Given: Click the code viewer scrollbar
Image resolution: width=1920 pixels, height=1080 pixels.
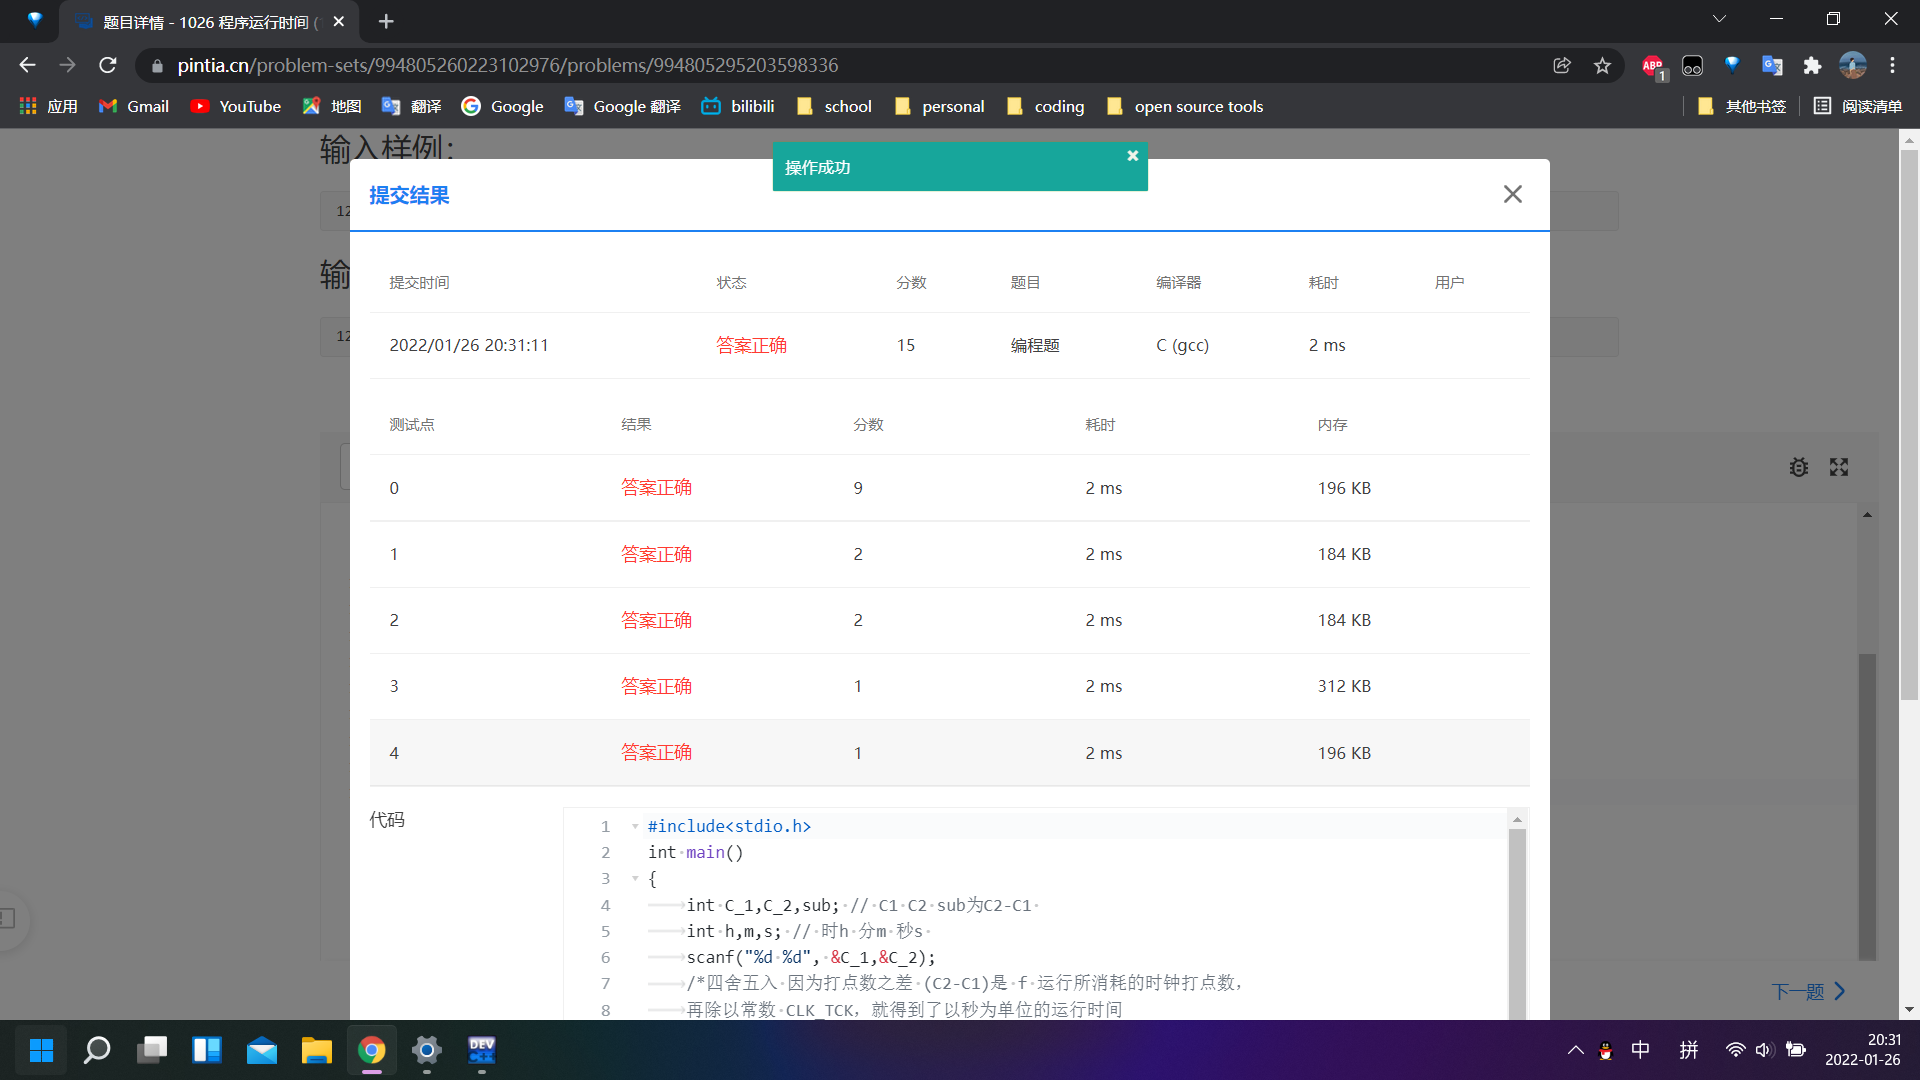Looking at the screenshot, I should click(x=1517, y=920).
